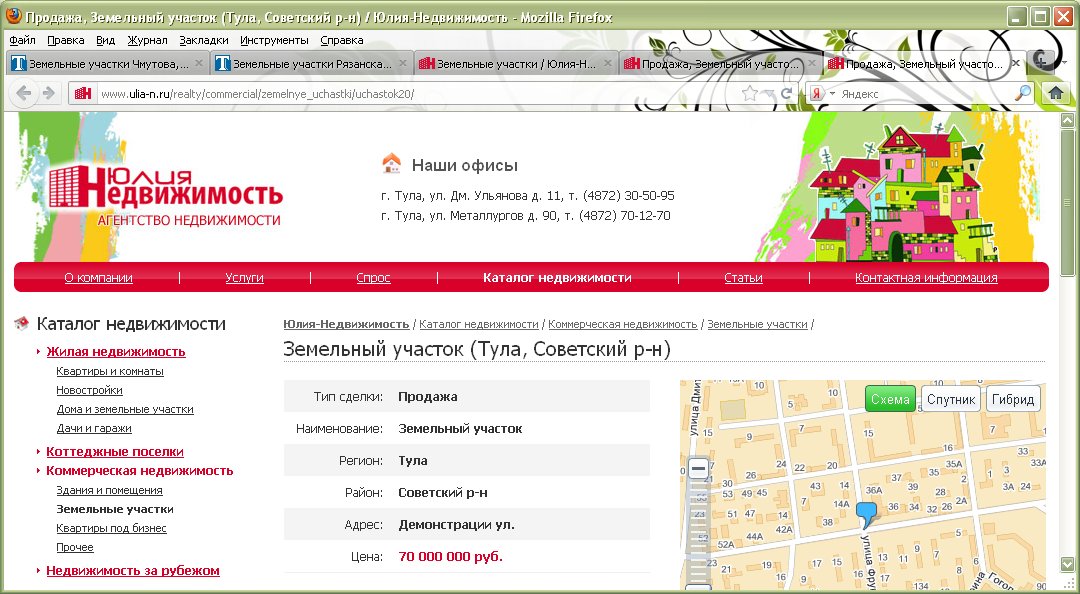Open 'Спрос' navigation link
This screenshot has height=594, width=1080.
pos(373,278)
